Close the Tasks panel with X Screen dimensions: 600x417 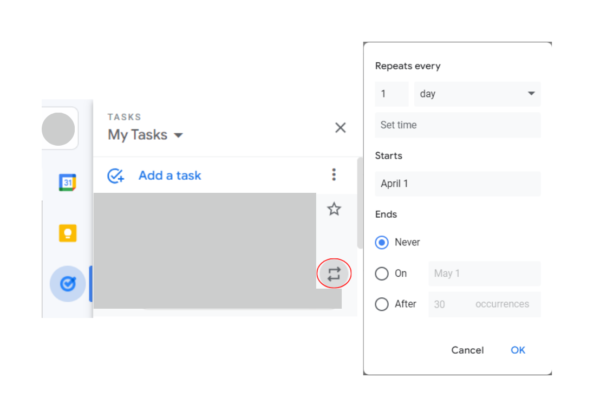[x=340, y=128]
